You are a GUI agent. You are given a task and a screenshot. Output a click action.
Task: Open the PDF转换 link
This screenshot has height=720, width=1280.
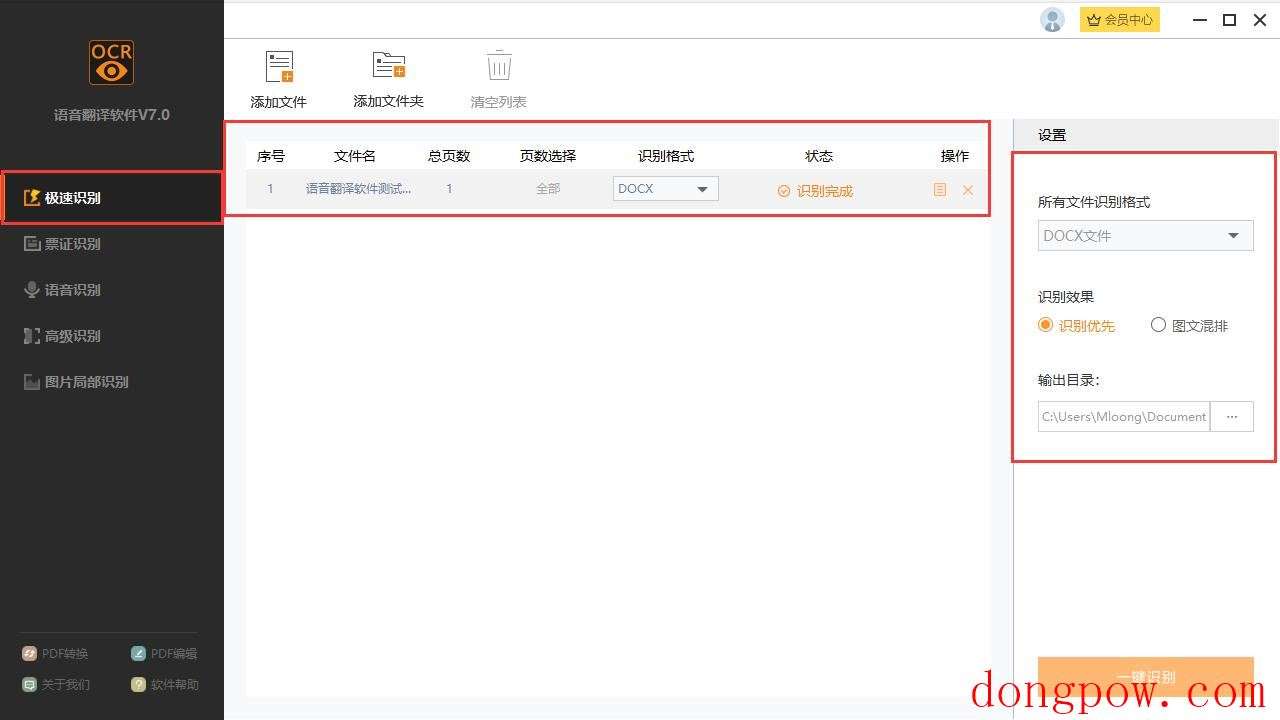(56, 654)
